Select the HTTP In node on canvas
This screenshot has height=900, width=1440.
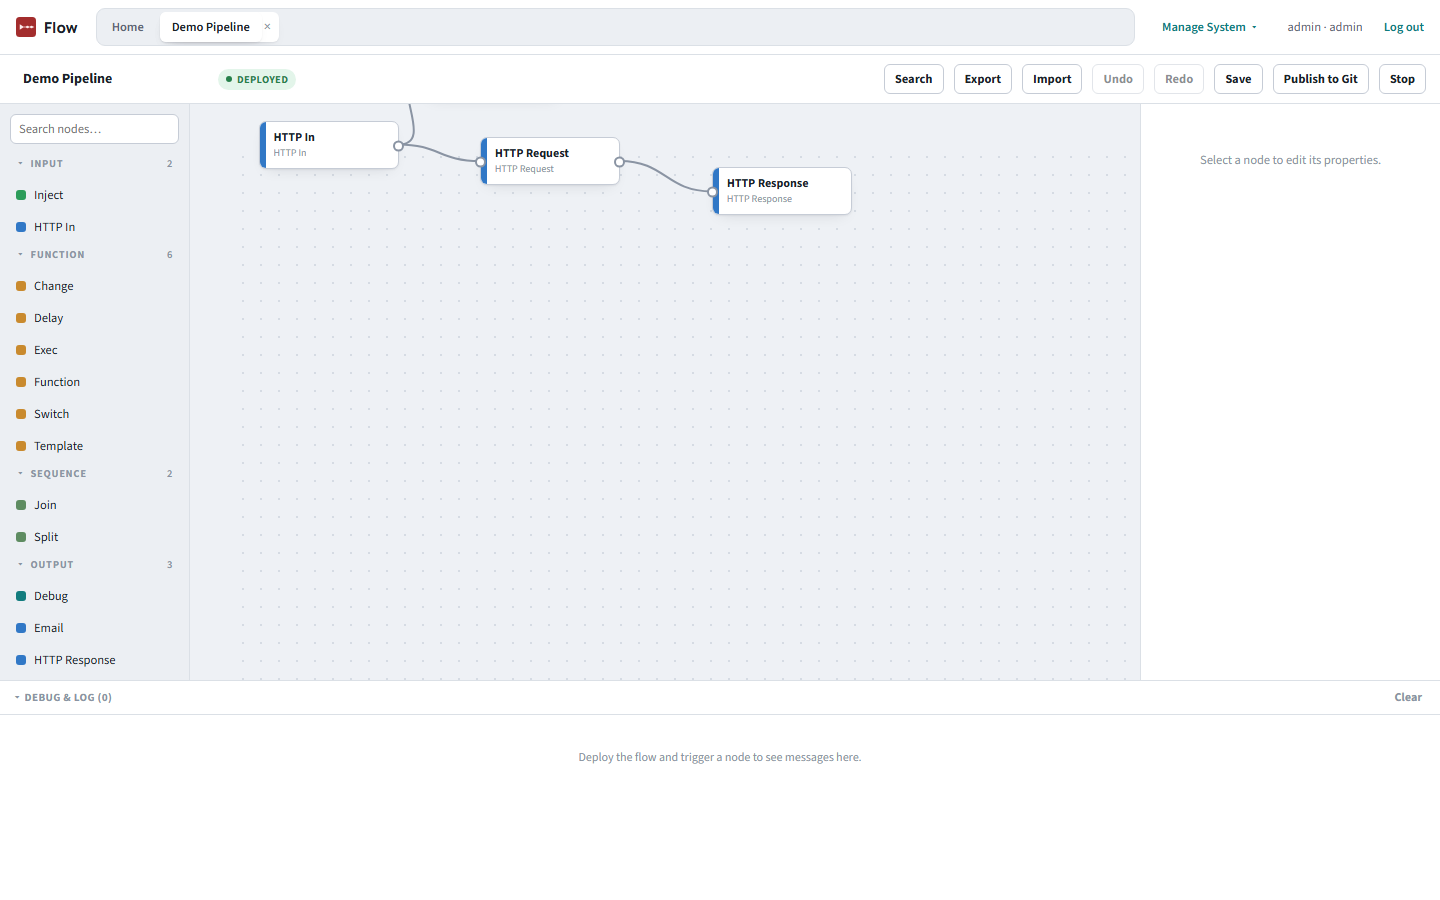coord(329,145)
